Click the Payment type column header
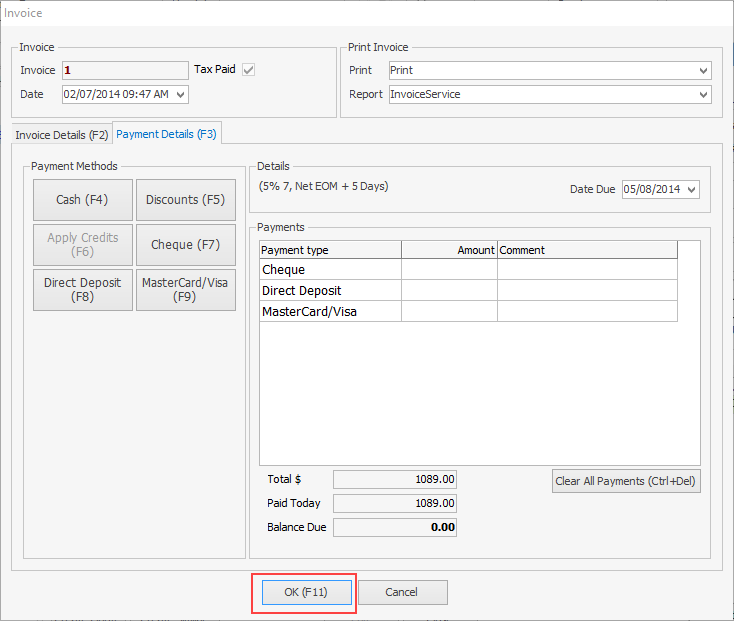Image resolution: width=734 pixels, height=621 pixels. 330,250
